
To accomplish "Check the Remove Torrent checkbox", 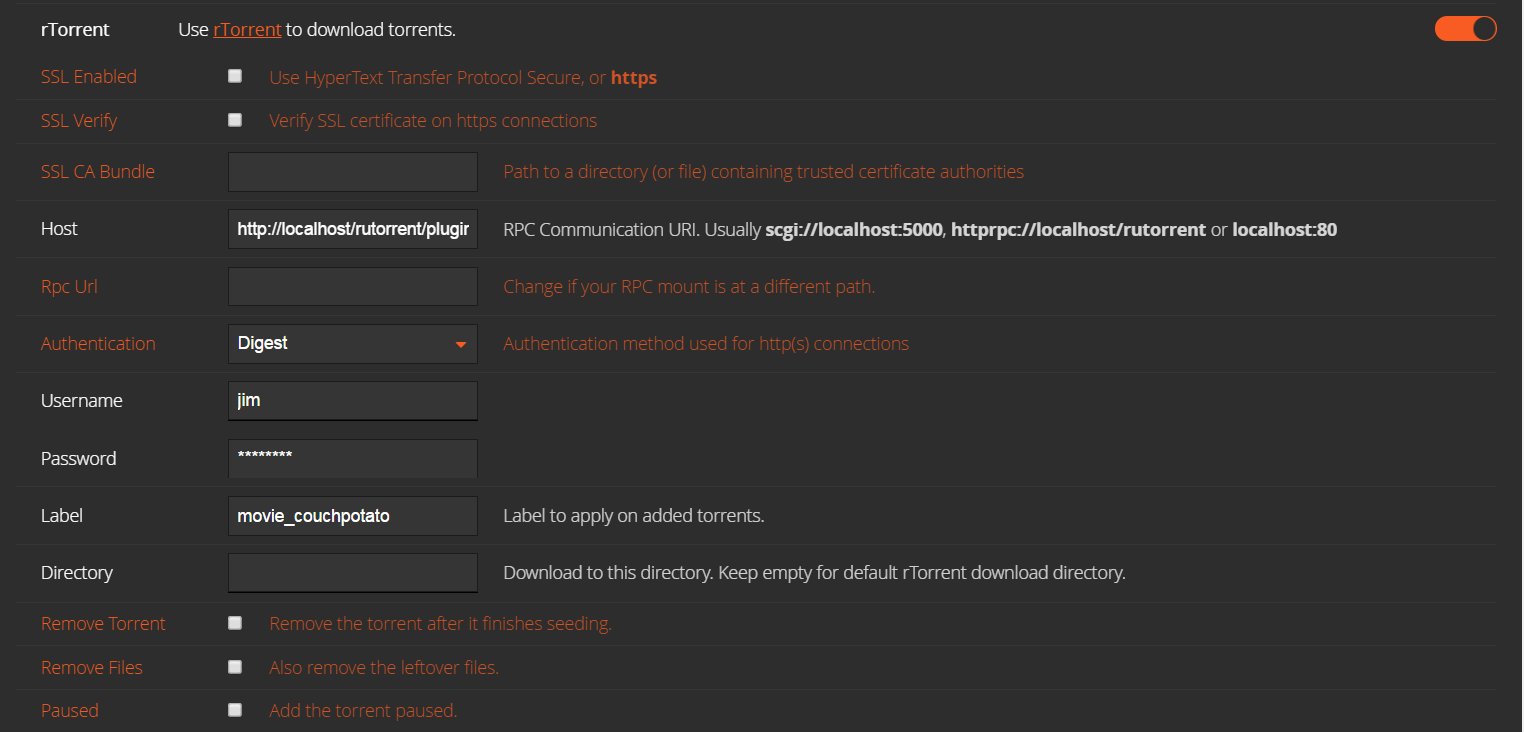I will coord(235,623).
